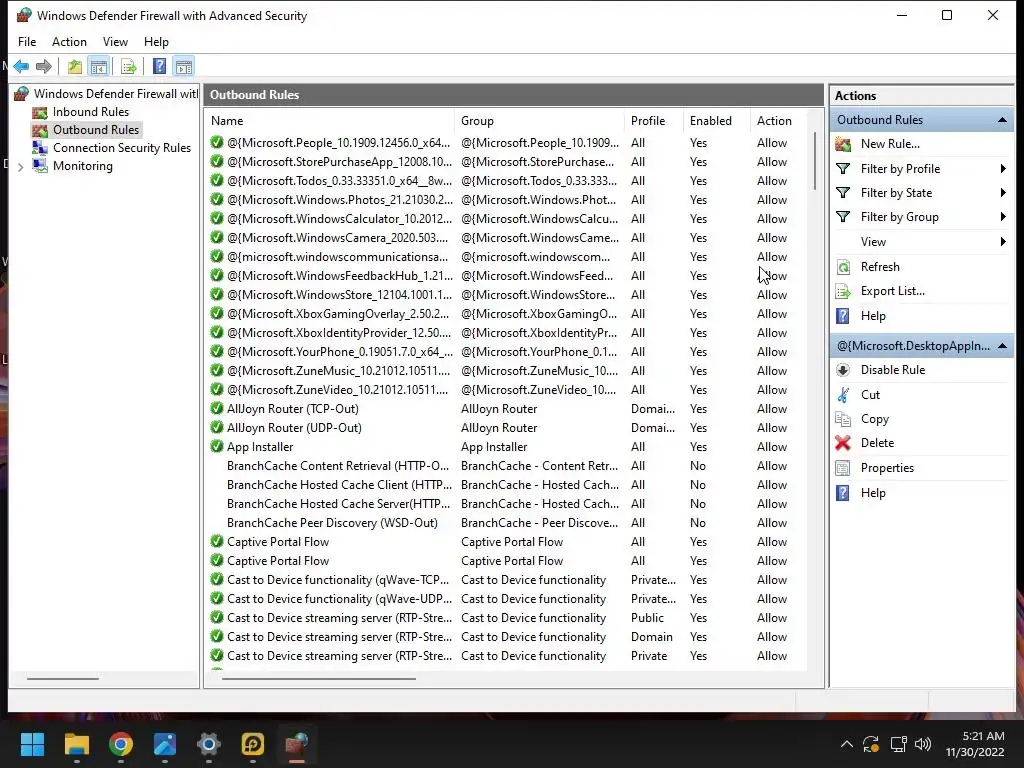Click green check icon of AllJoyn Router (UDP-Out)
Image resolution: width=1024 pixels, height=768 pixels.
coord(217,428)
